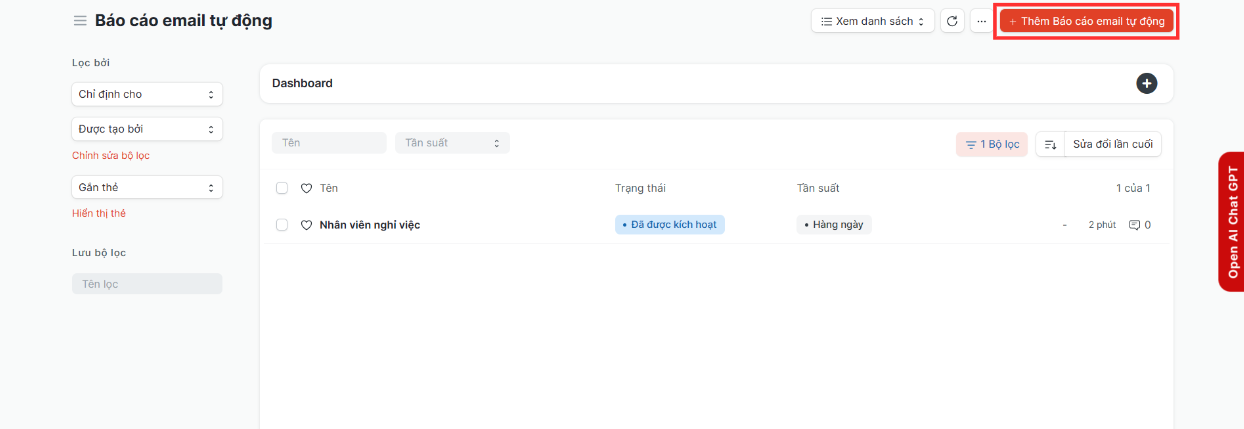Click the Dashboard plus icon
The height and width of the screenshot is (429, 1244).
click(1146, 83)
